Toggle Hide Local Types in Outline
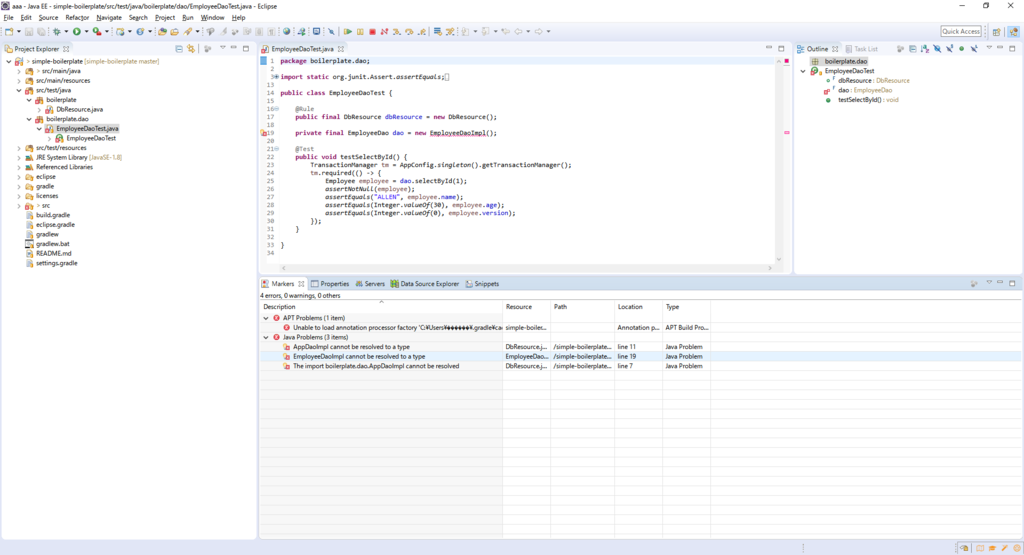Screen dimensions: 1024x555 (974, 48)
